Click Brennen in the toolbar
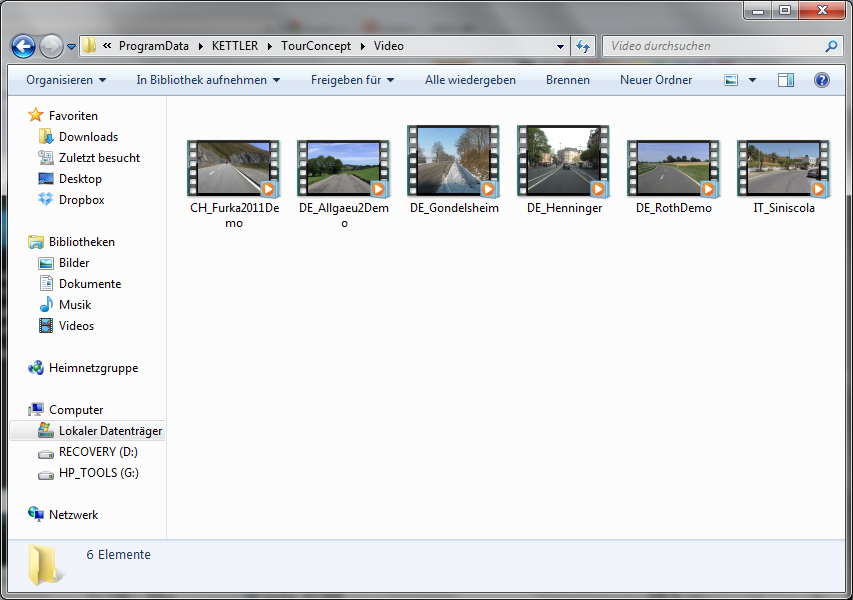Viewport: 853px width, 600px height. coord(567,80)
